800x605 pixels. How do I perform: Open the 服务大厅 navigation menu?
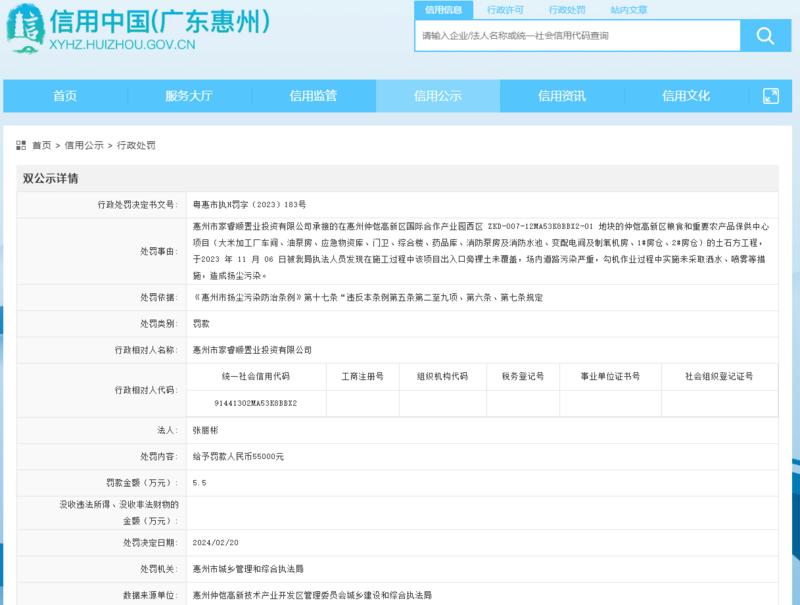click(x=189, y=96)
